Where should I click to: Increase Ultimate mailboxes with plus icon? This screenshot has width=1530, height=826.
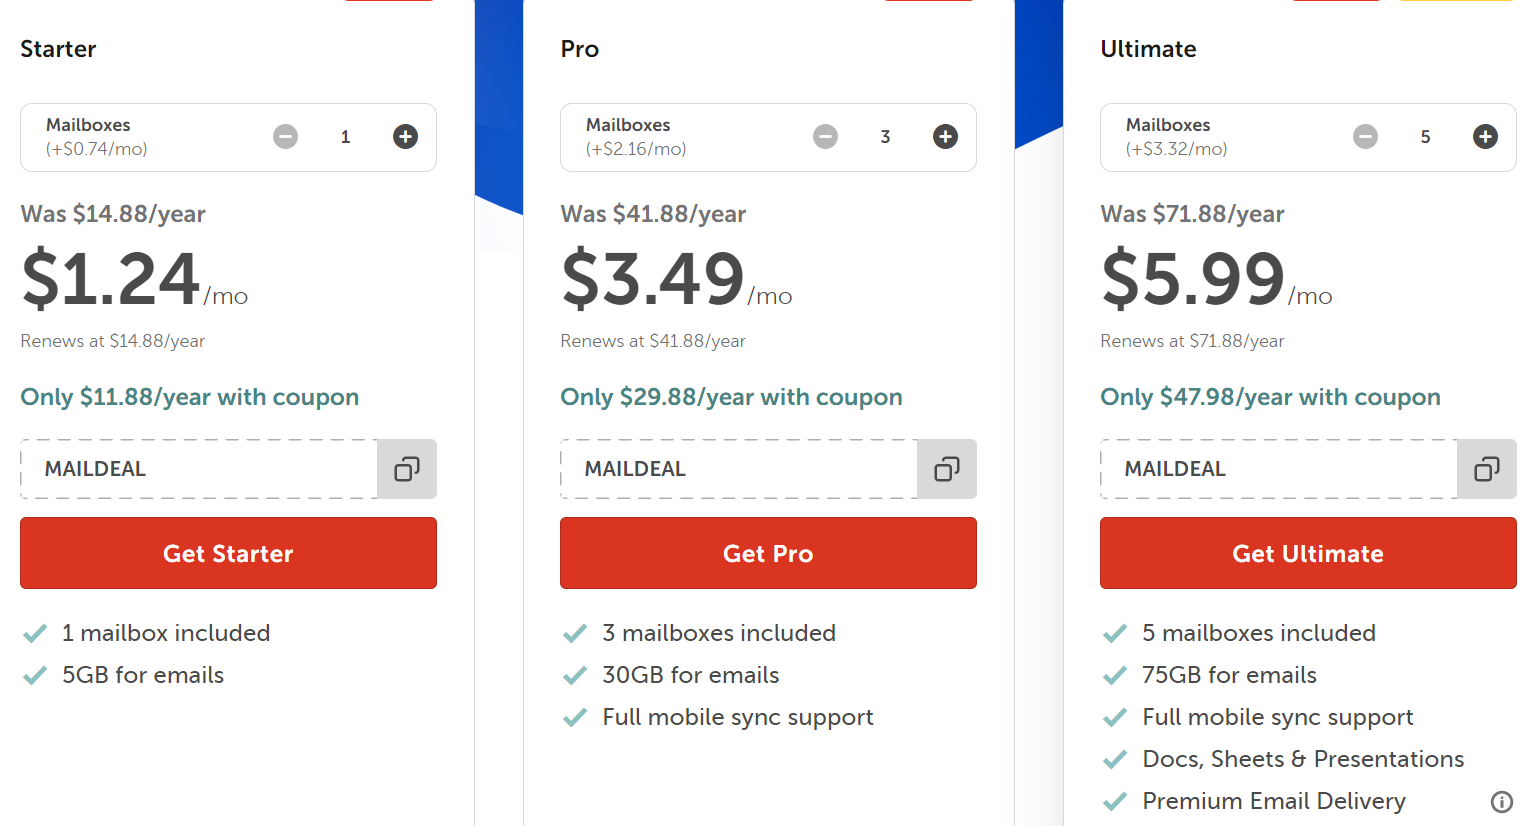pyautogui.click(x=1485, y=137)
